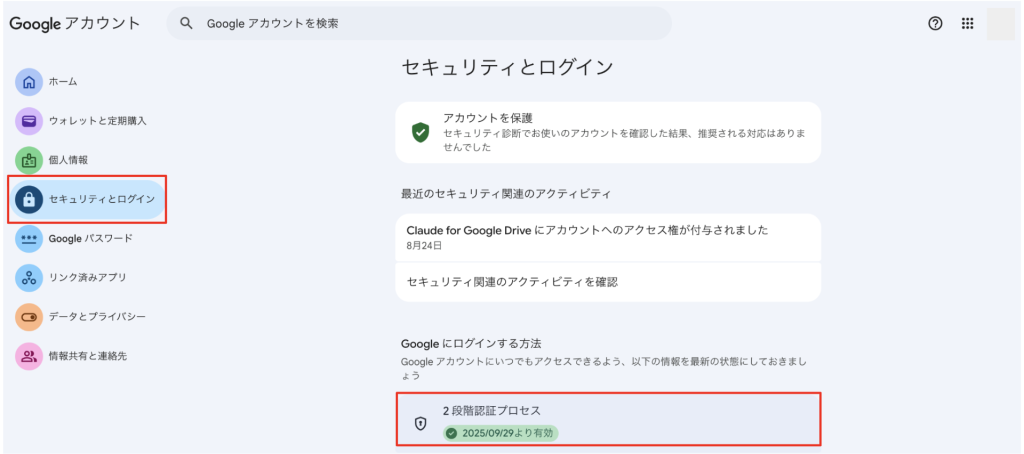1024x454 pixels.
Task: Click the search magnifier icon
Action: click(186, 24)
